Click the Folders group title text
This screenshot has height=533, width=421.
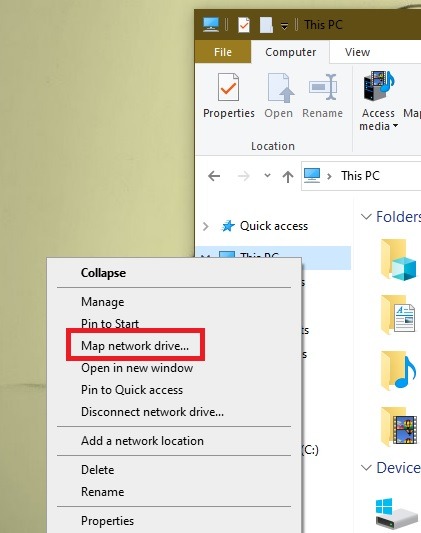pos(398,217)
